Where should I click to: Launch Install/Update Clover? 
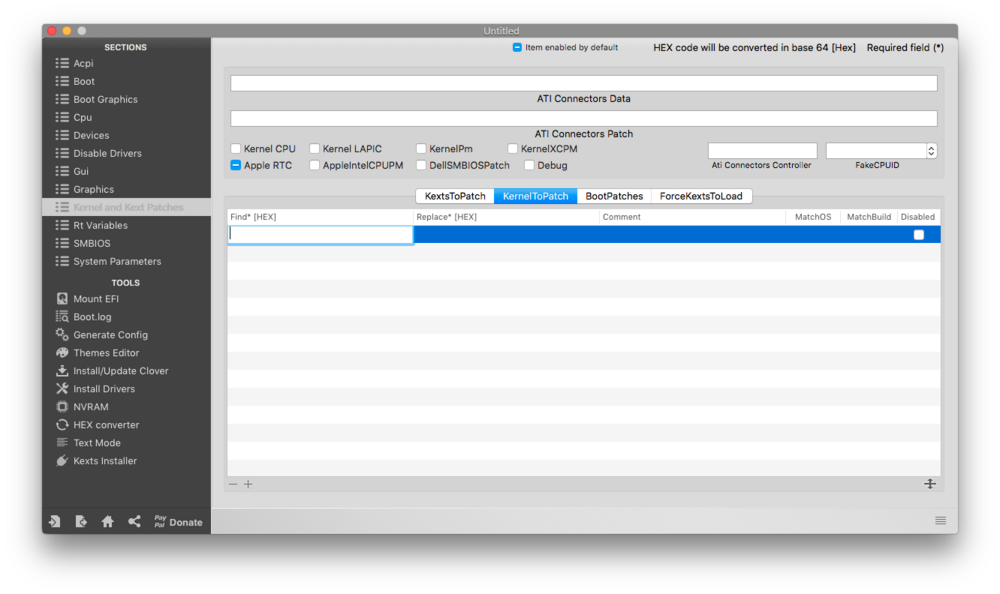pos(120,371)
